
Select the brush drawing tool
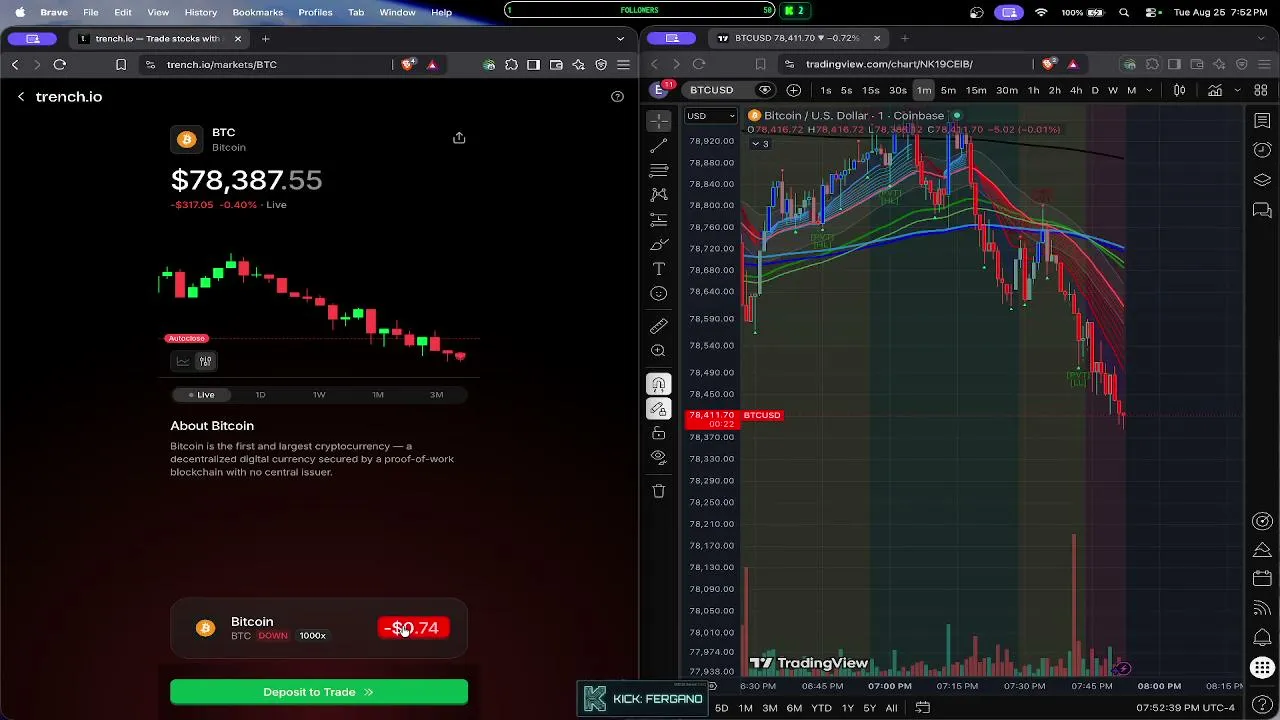(x=658, y=245)
